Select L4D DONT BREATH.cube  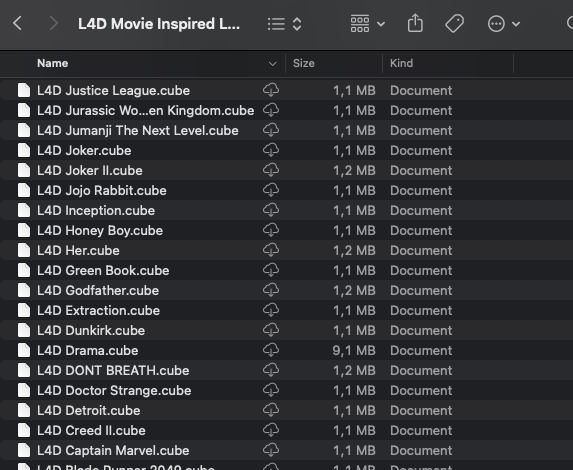[x=113, y=371]
